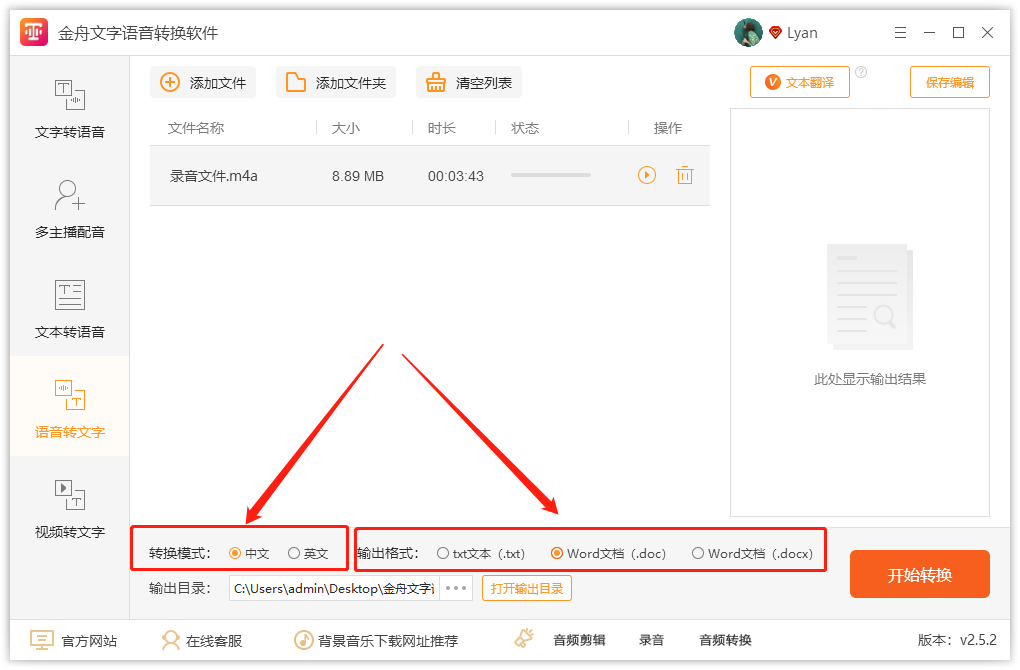Click the output result preview area
The height and width of the screenshot is (670, 1020).
pos(859,312)
